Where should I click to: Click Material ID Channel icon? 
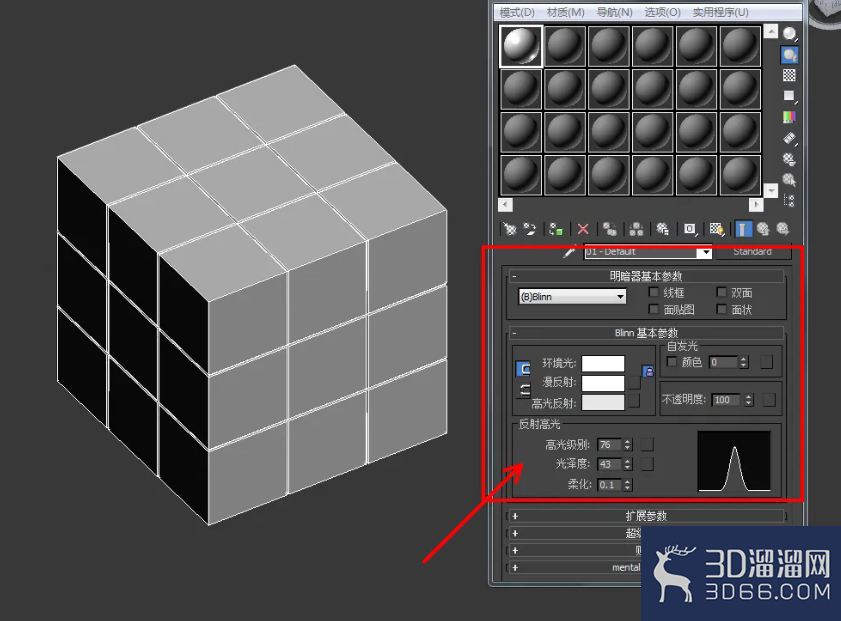tap(690, 230)
